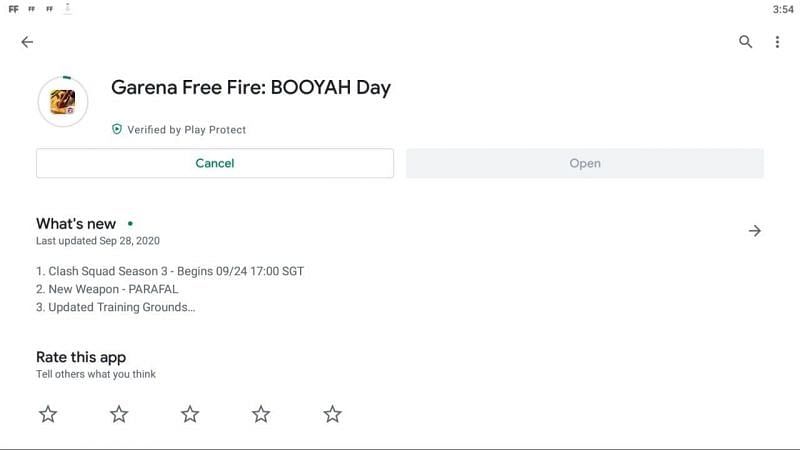Screen dimensions: 800x450
Task: Tap the Garena Free Fire app icon
Action: coord(63,102)
